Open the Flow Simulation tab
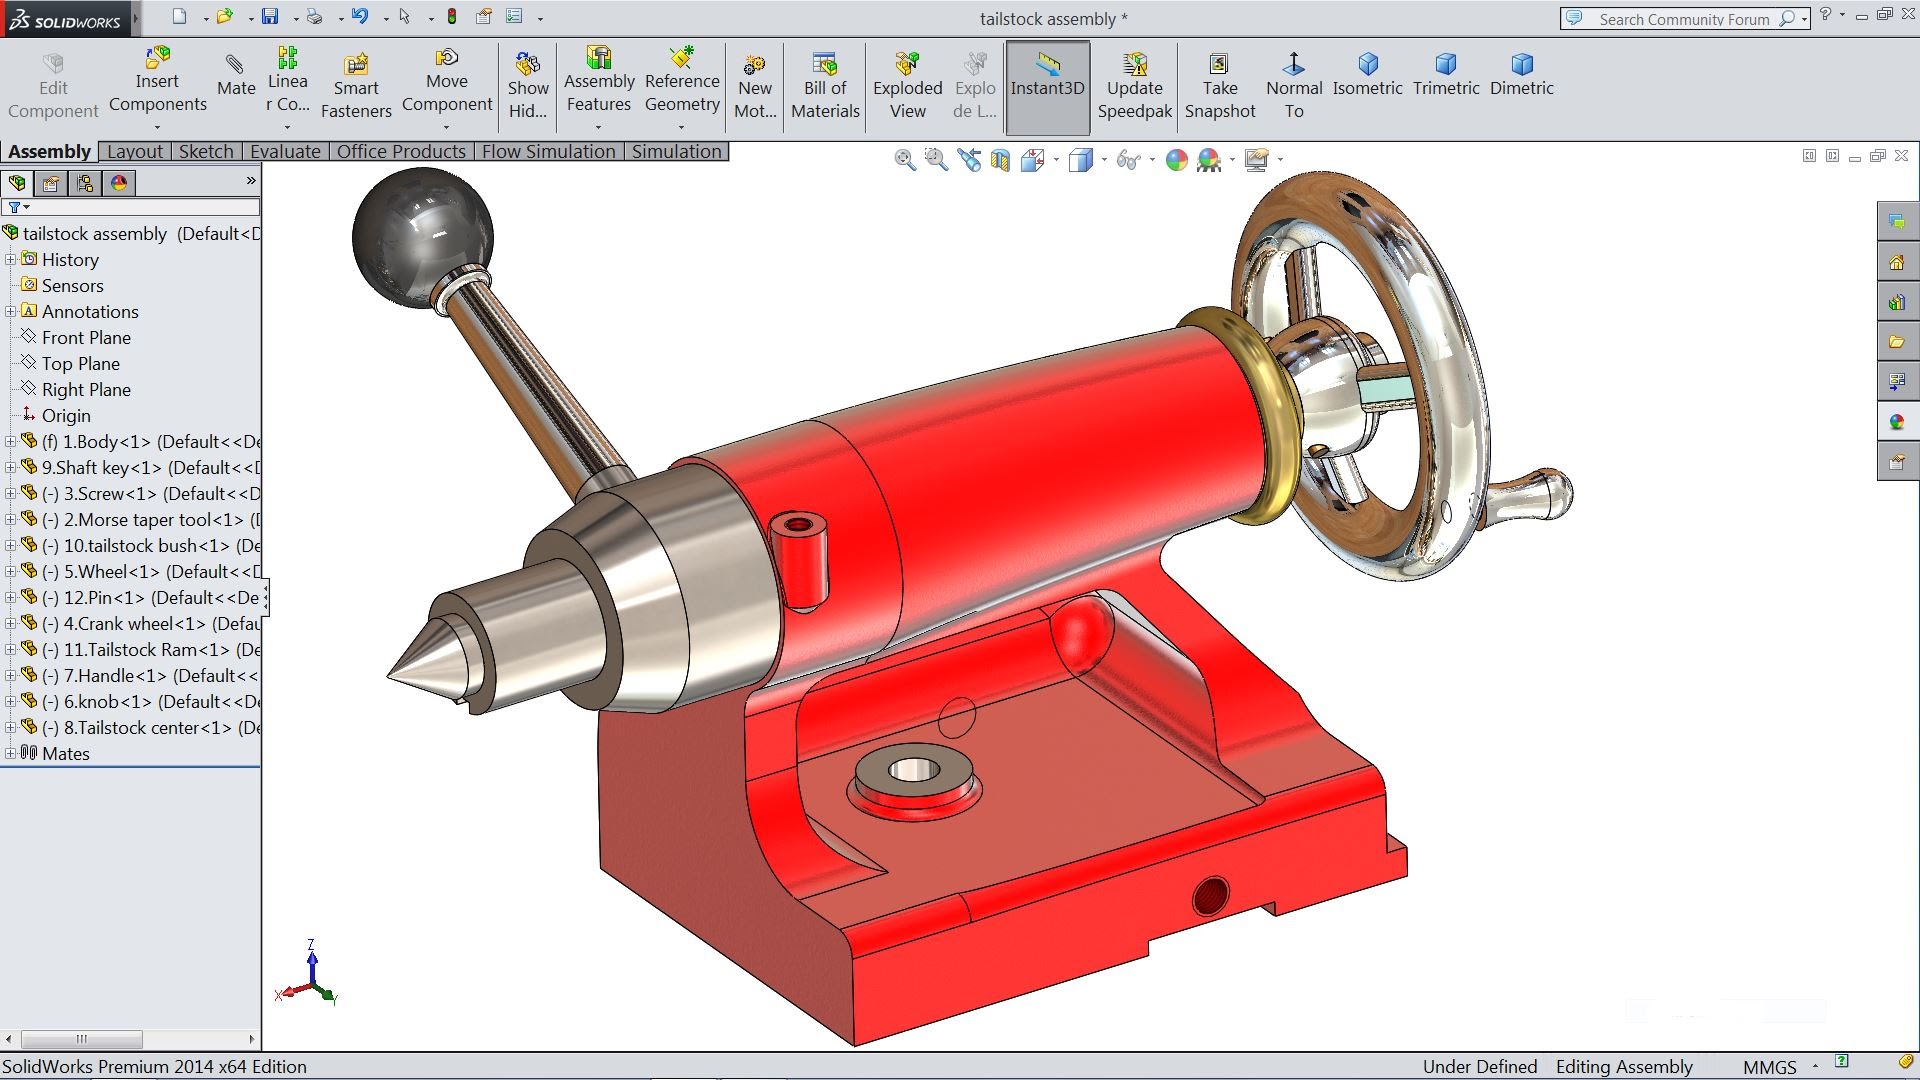Viewport: 1920px width, 1080px height. (548, 151)
